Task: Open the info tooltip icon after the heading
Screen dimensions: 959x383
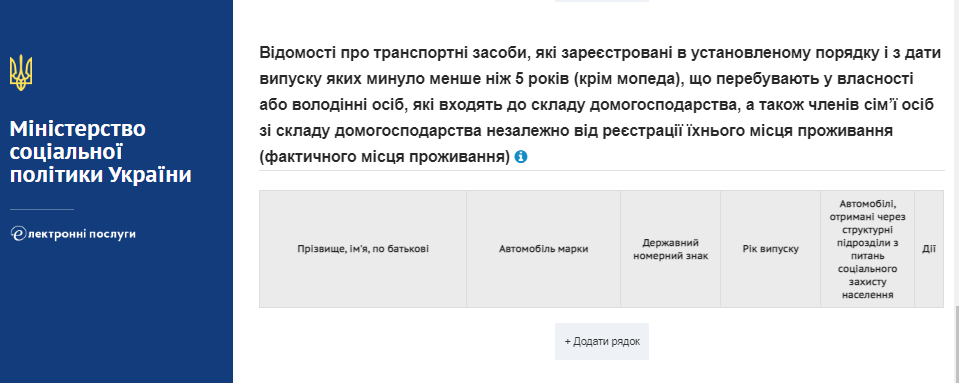Action: [x=521, y=157]
